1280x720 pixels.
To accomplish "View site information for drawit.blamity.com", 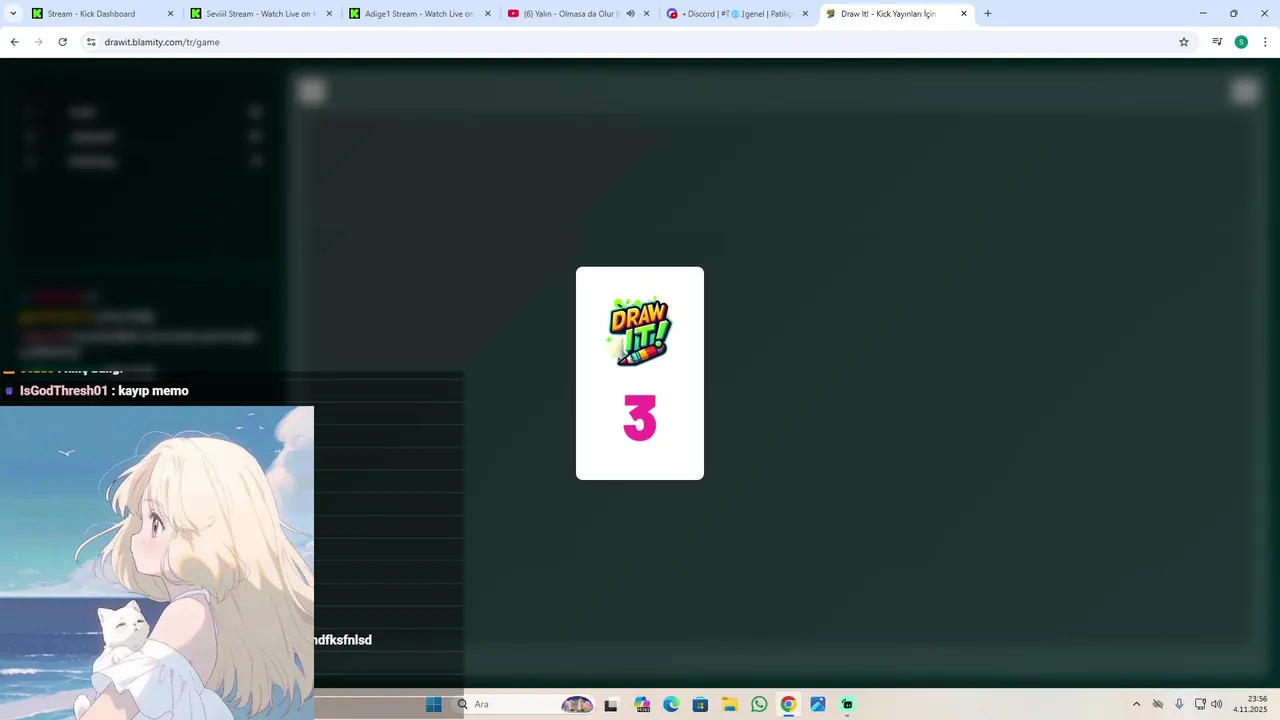I will click(91, 42).
